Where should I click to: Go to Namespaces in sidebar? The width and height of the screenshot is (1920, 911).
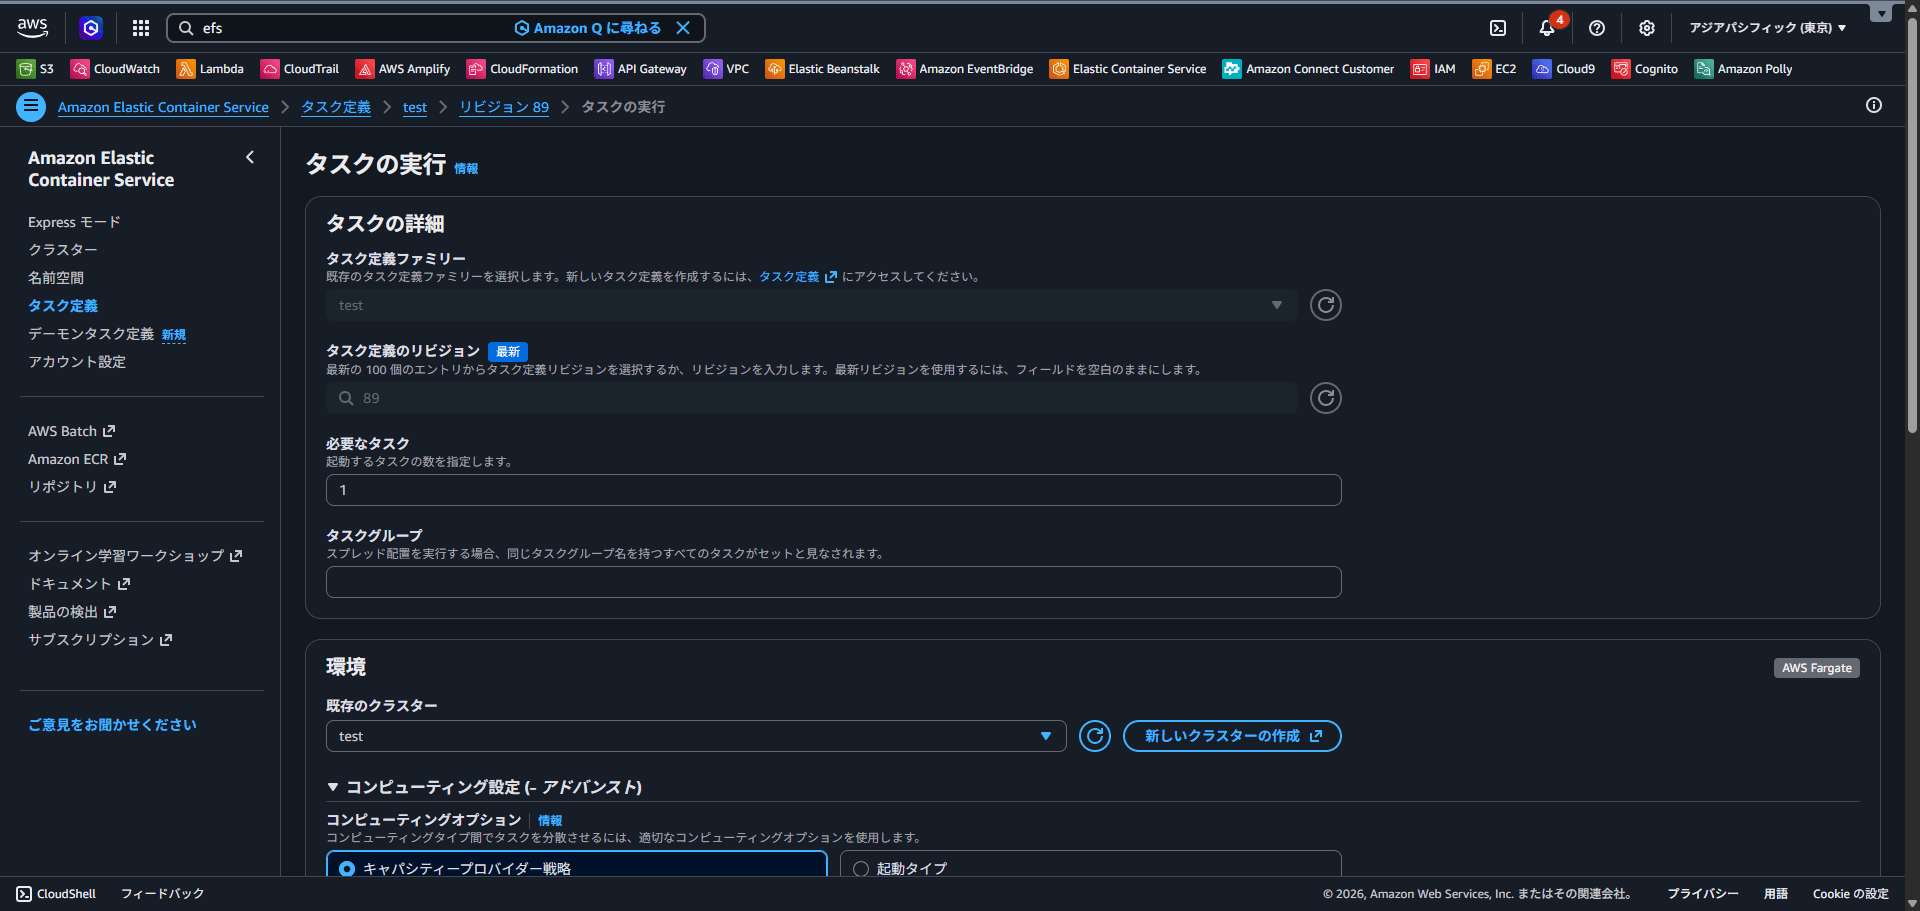coord(56,278)
